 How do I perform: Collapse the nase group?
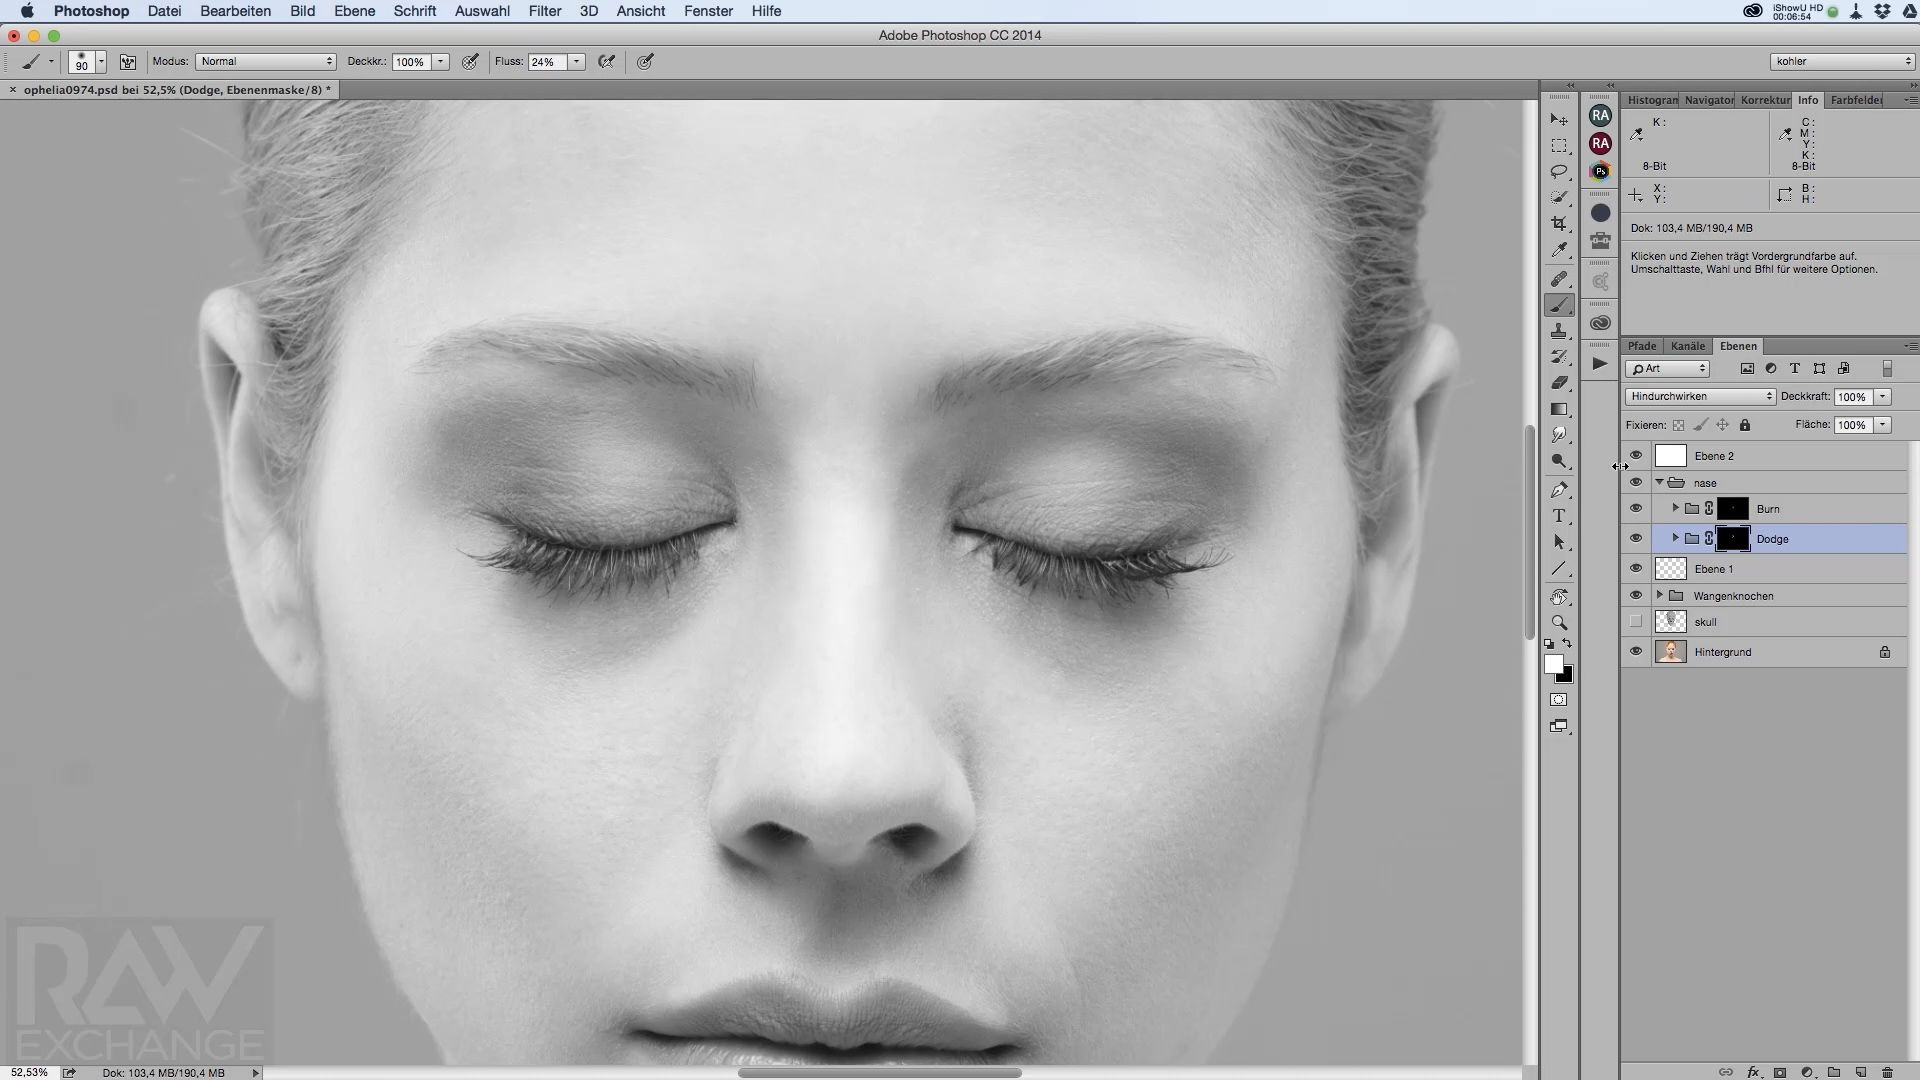[1660, 482]
